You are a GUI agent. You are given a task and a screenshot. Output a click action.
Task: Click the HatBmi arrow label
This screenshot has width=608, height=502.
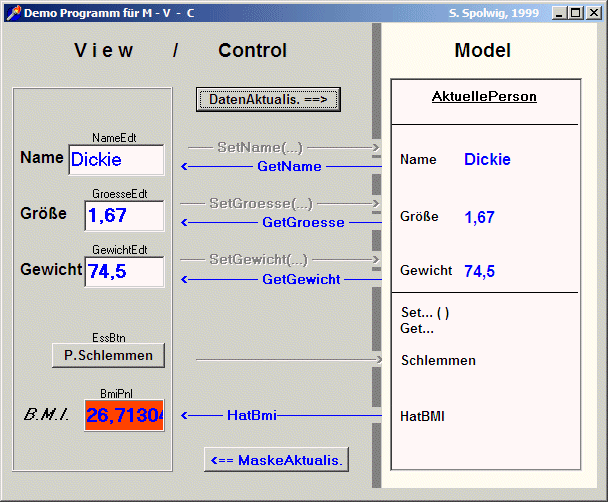(x=252, y=414)
